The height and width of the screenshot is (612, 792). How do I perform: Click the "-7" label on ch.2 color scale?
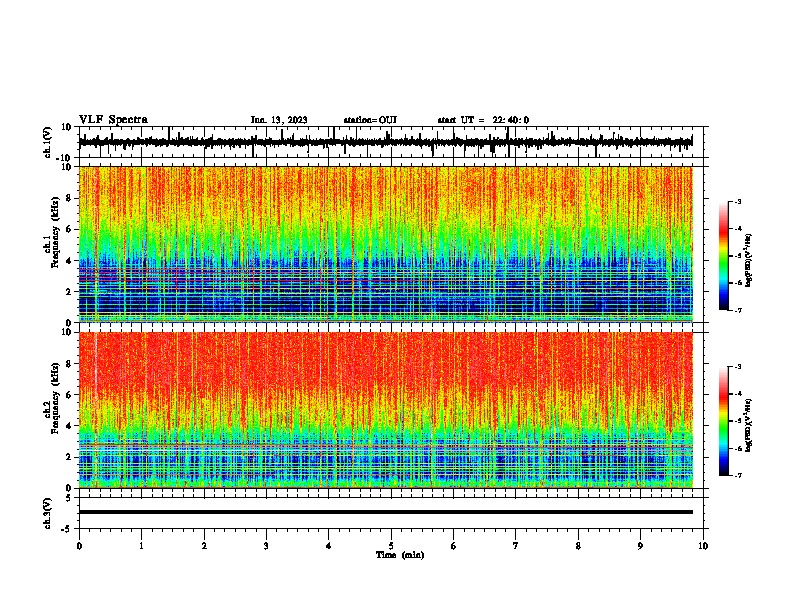click(737, 476)
